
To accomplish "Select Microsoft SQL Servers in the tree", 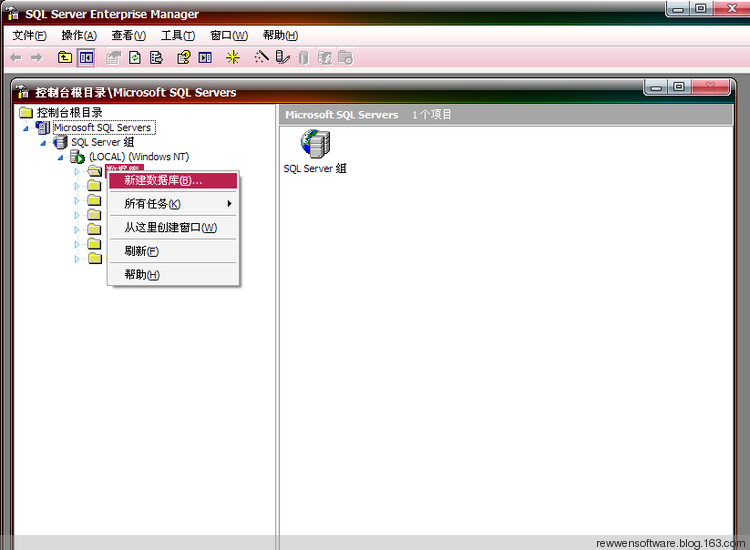I will (x=103, y=128).
